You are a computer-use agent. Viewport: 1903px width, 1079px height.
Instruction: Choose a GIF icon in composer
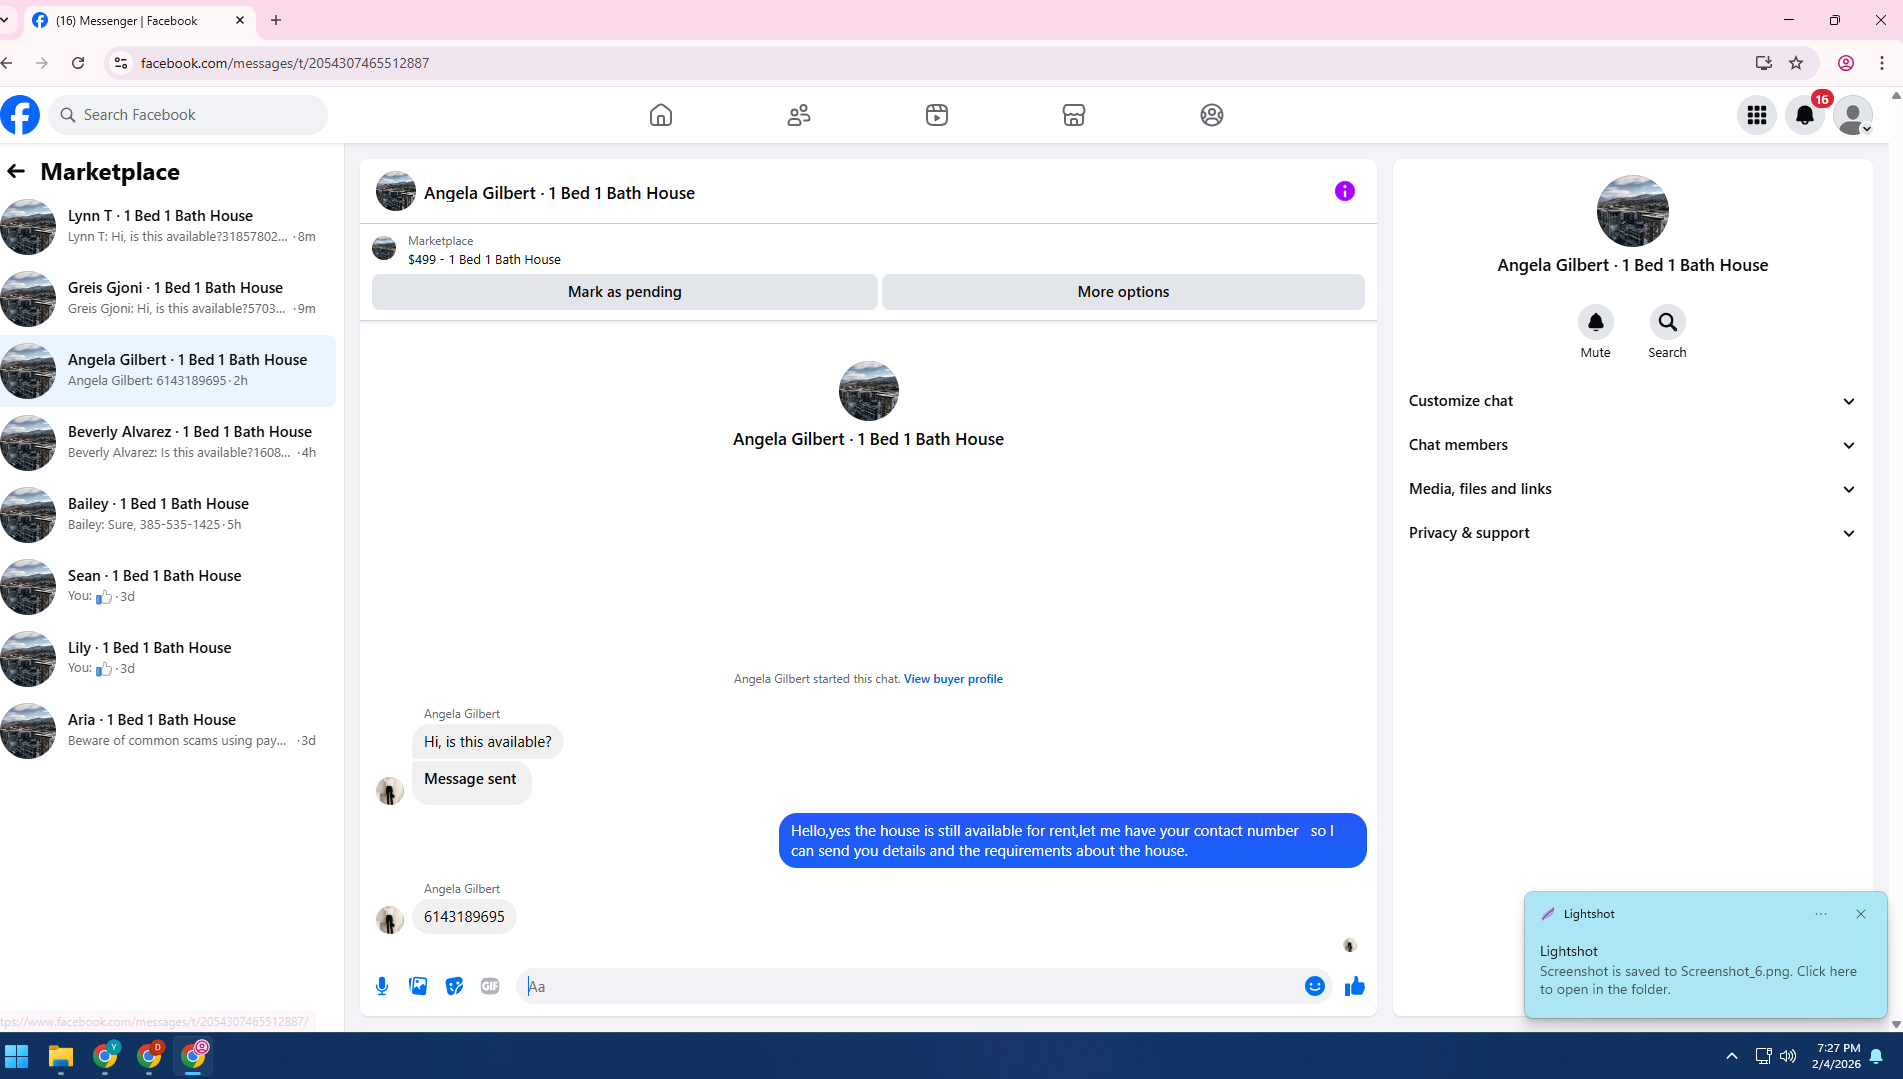pos(490,986)
